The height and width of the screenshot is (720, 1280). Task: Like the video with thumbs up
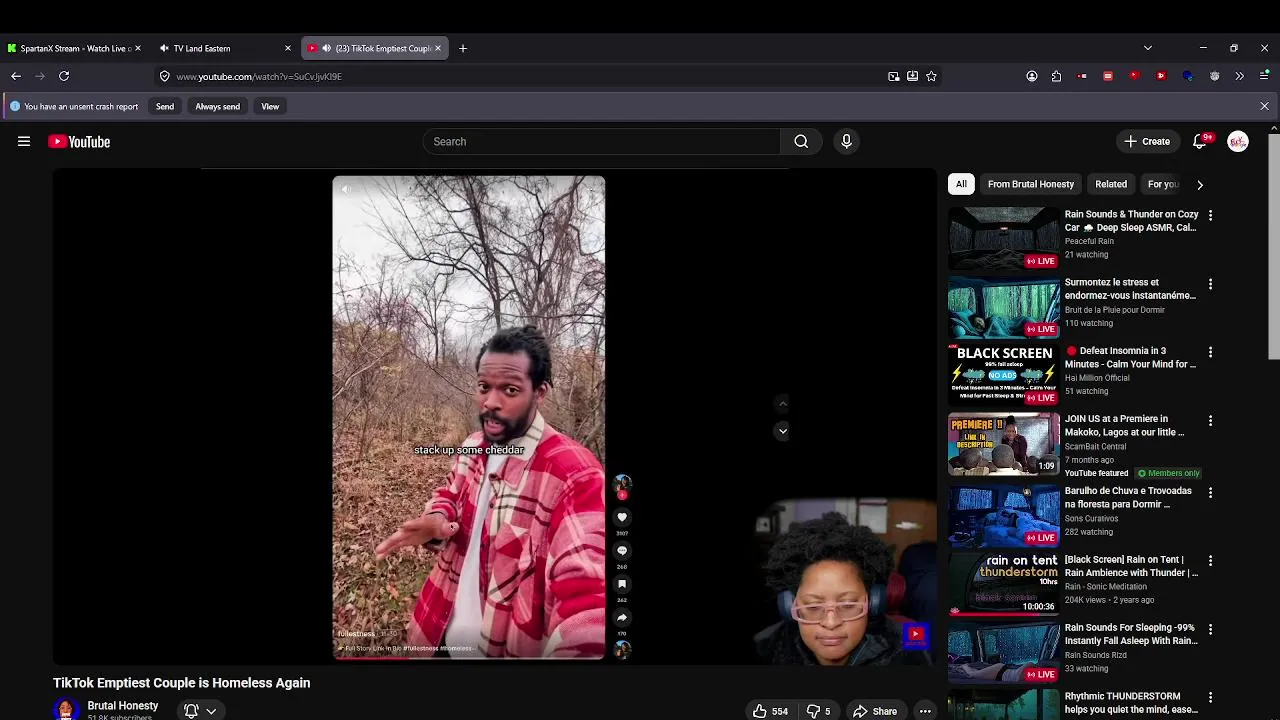770,711
